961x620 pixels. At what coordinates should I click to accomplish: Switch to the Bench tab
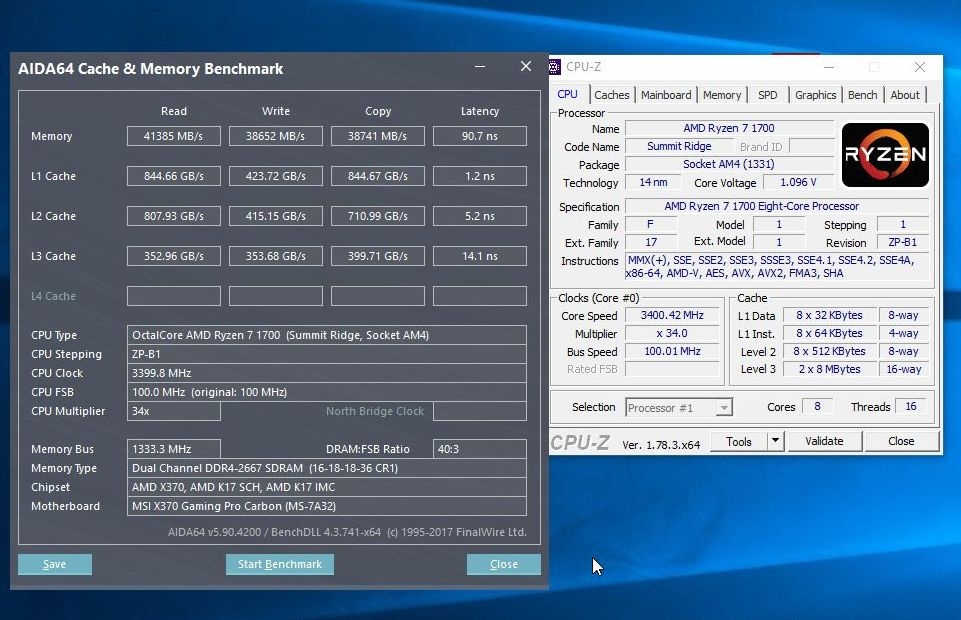[x=862, y=95]
